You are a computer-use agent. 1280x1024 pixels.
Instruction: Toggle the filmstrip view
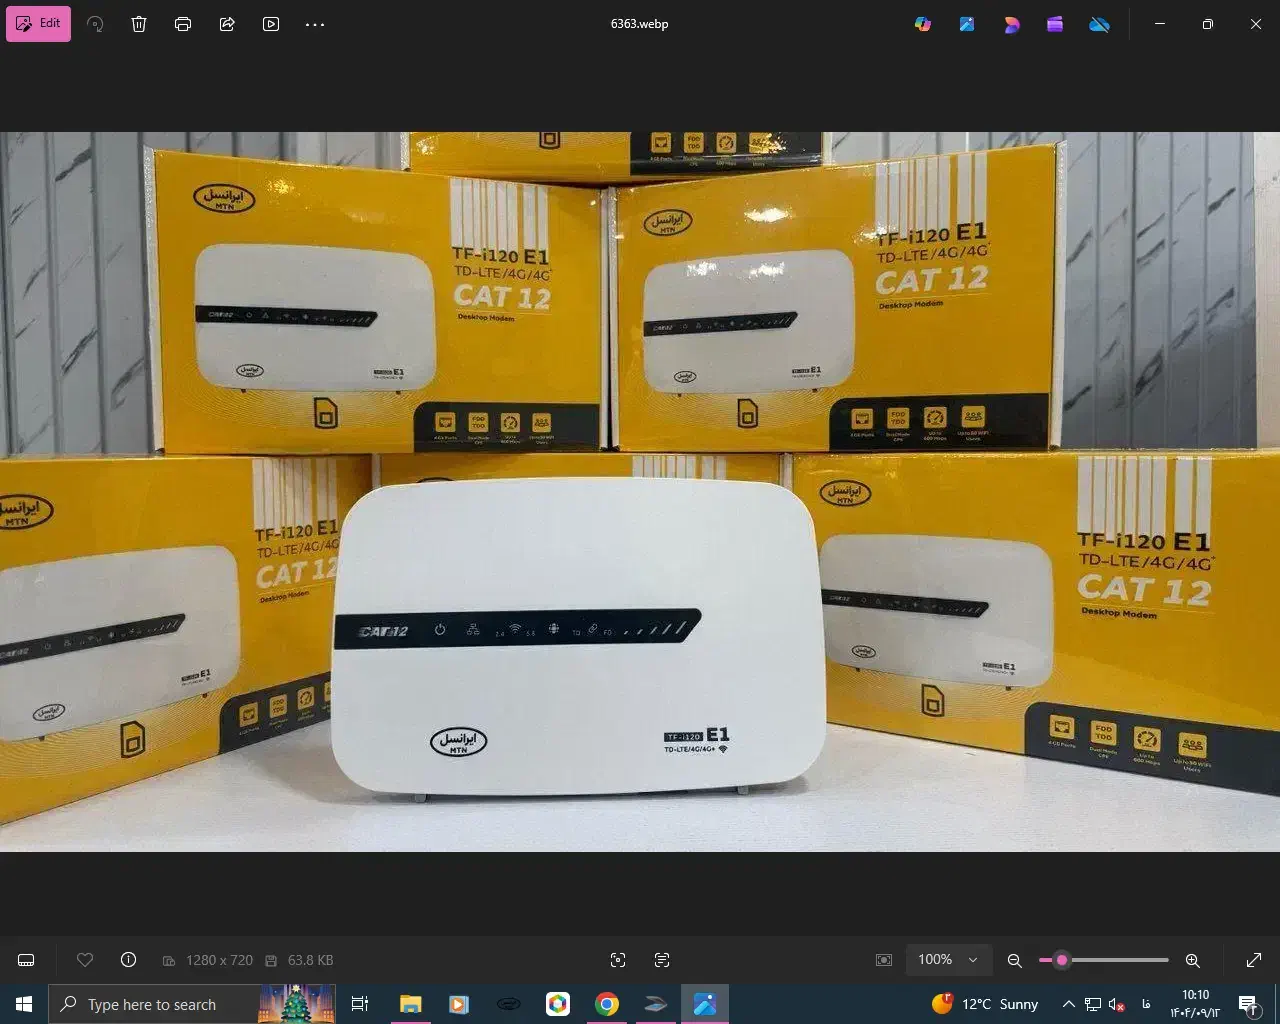27,960
